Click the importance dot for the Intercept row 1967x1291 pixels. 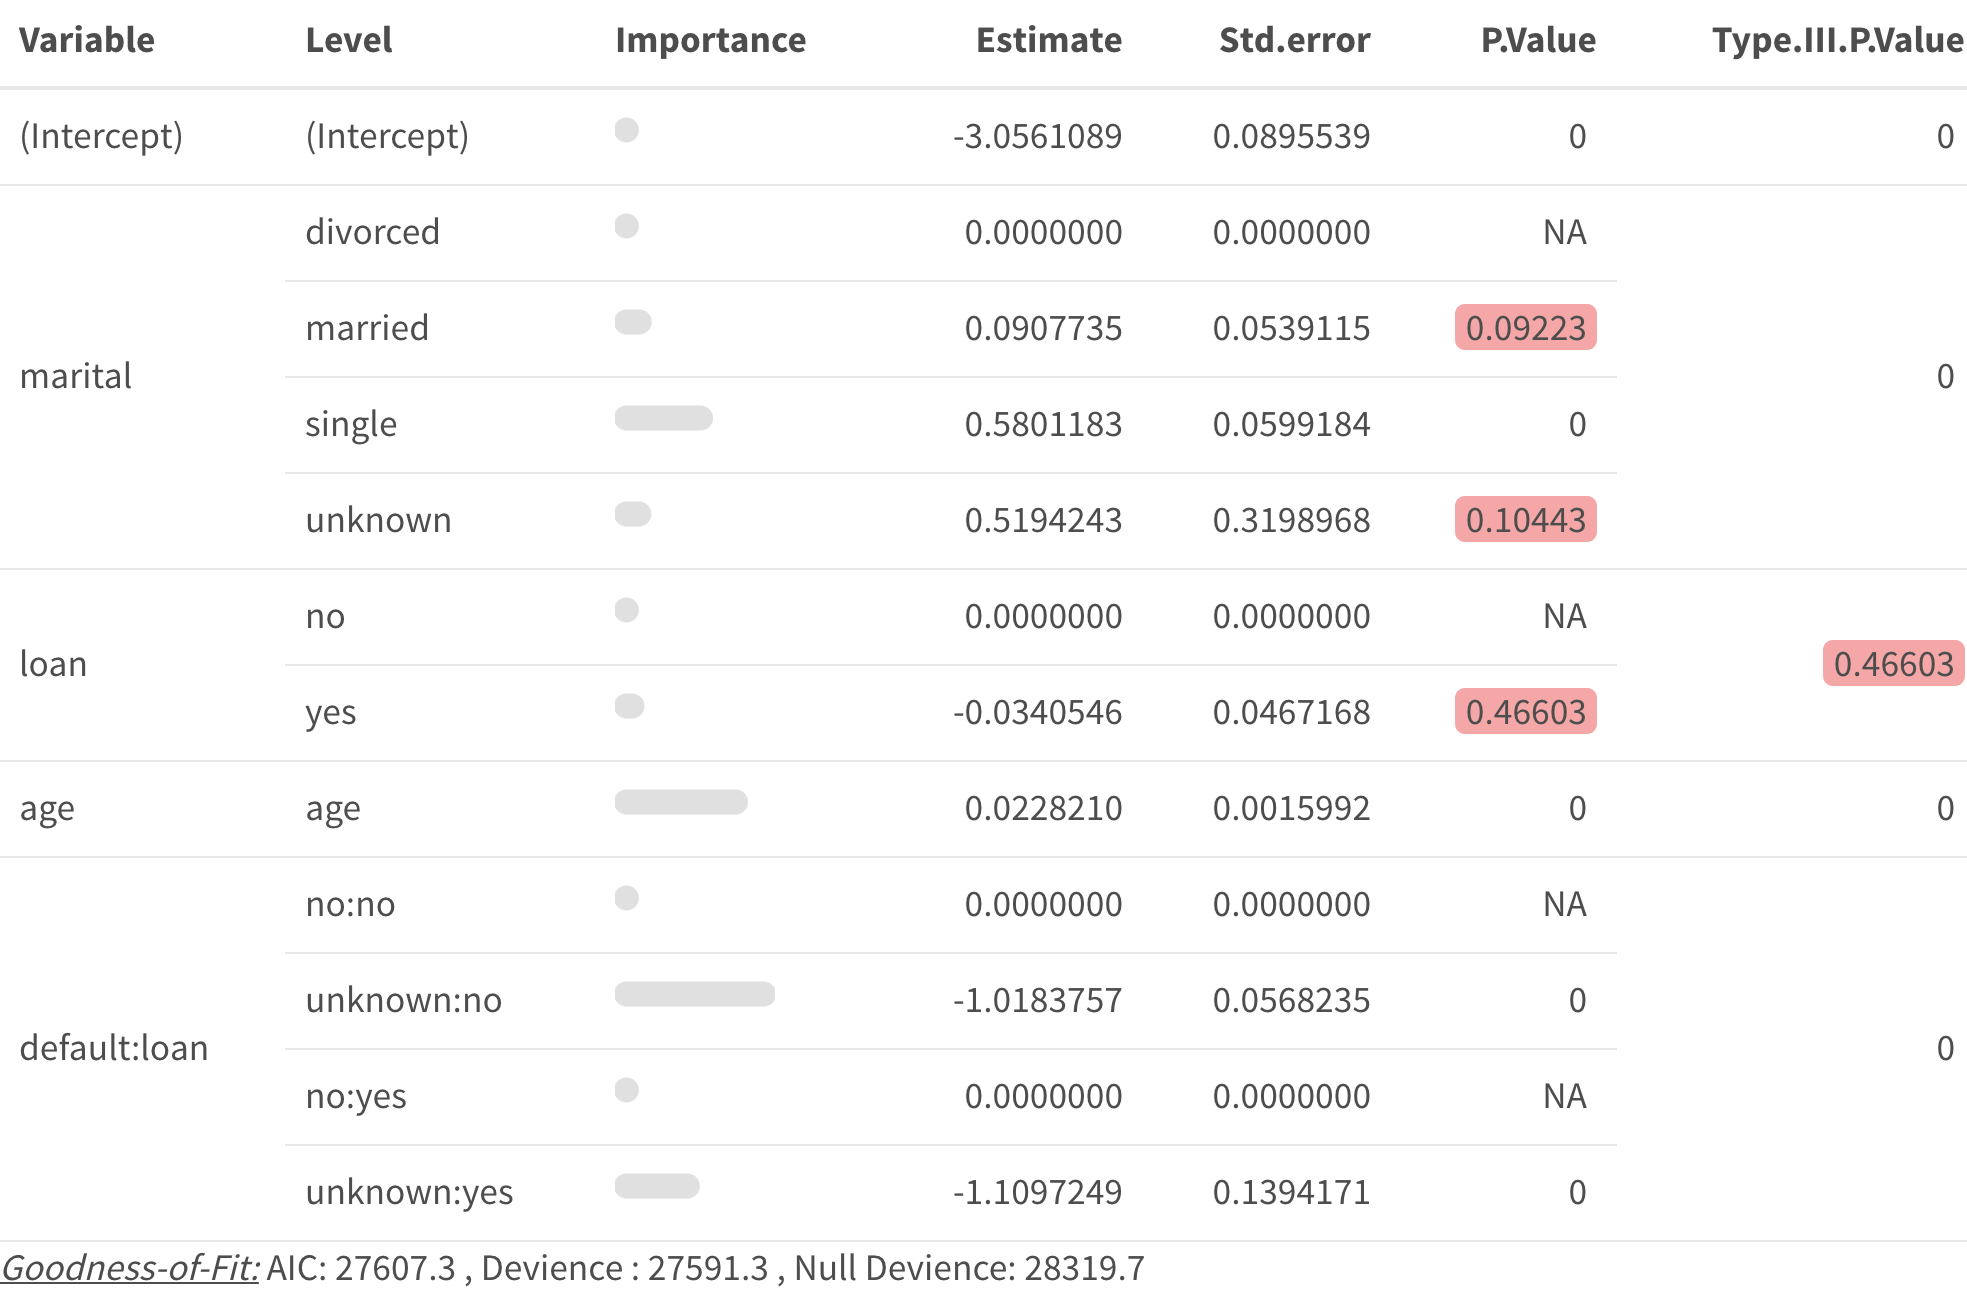[x=627, y=130]
